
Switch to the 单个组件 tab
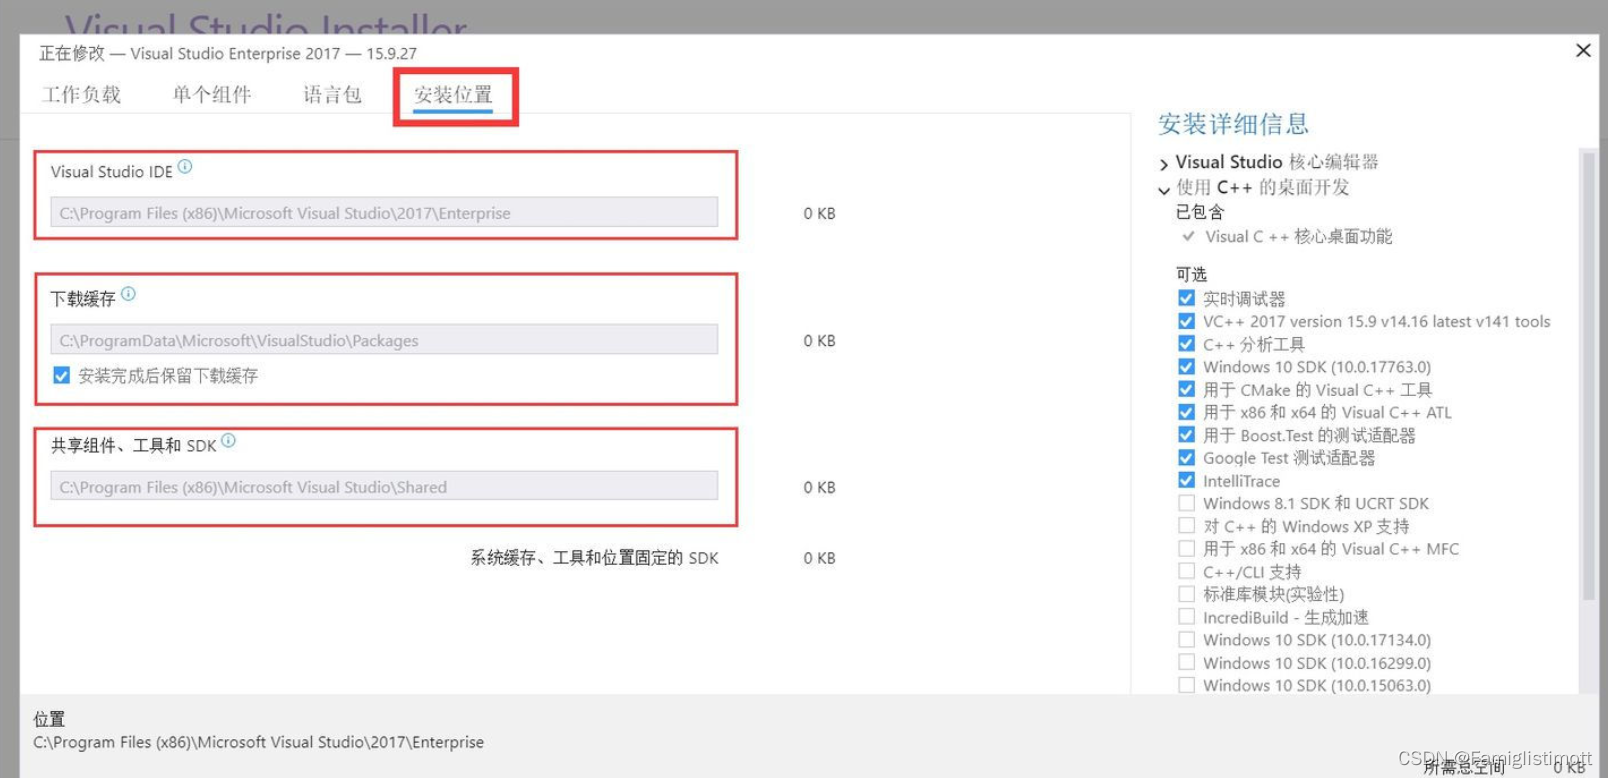[x=211, y=95]
